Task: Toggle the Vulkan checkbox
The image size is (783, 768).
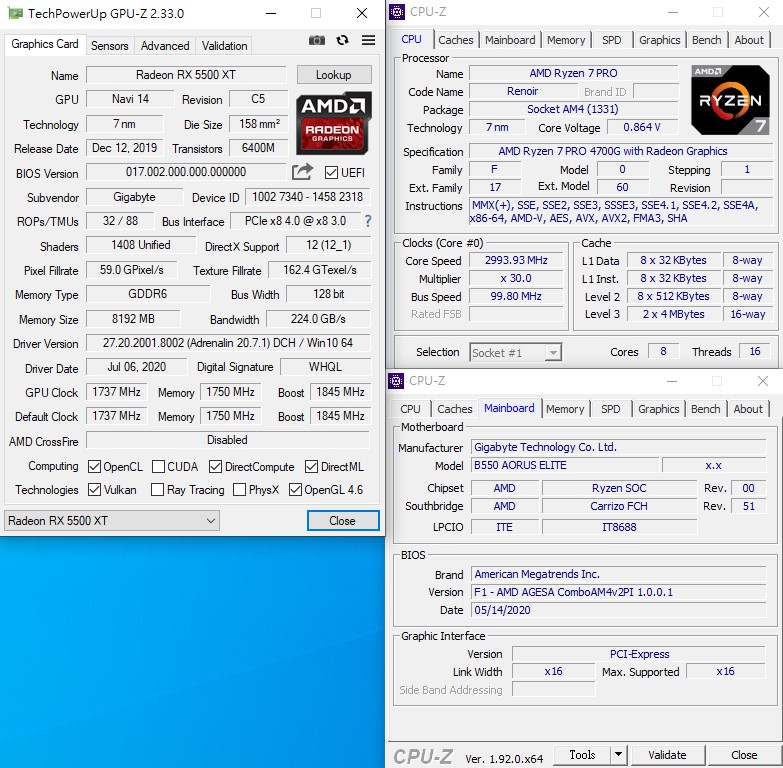Action: (94, 489)
